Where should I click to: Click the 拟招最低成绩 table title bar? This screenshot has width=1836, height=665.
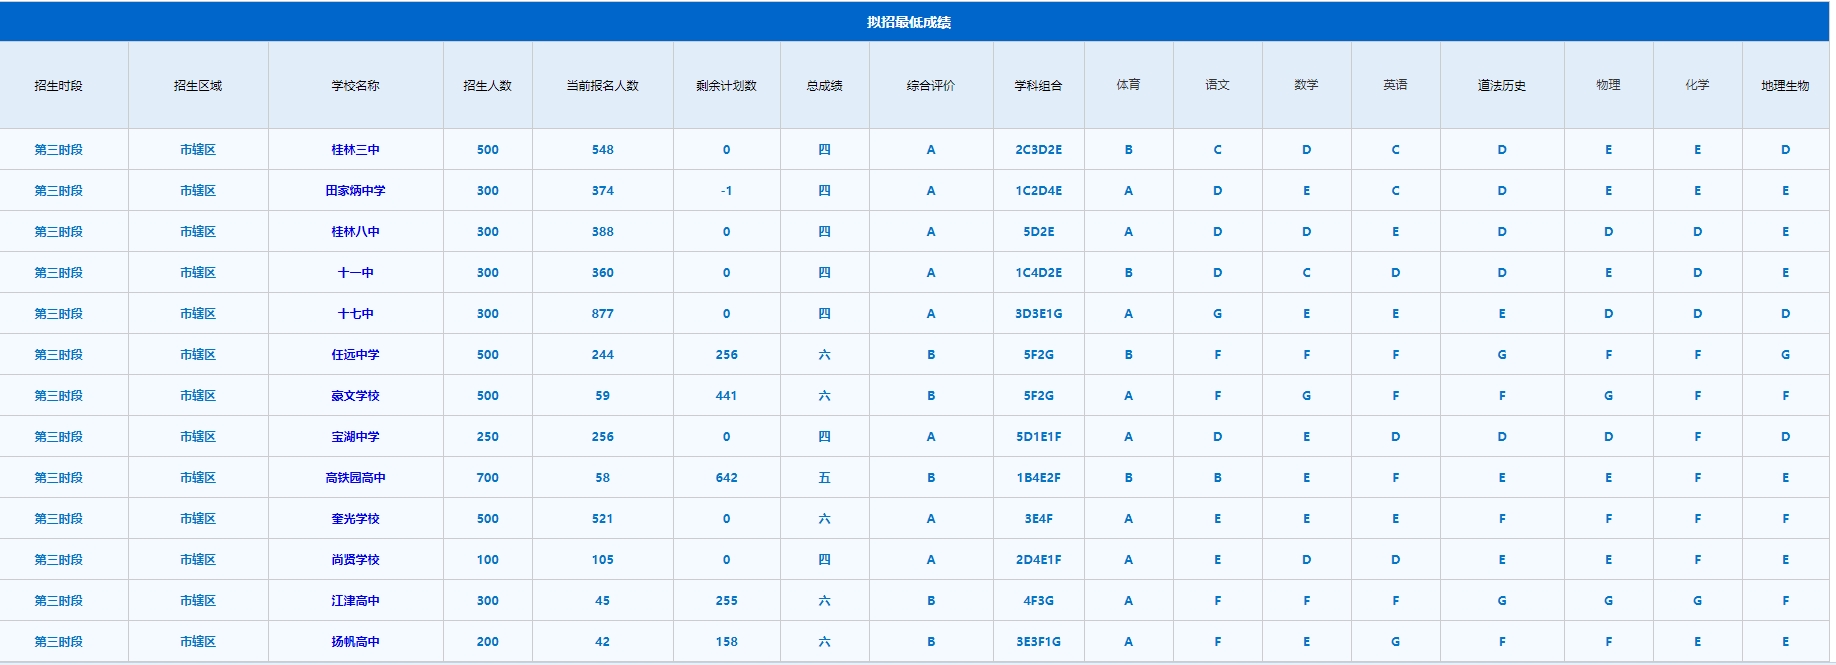[908, 22]
